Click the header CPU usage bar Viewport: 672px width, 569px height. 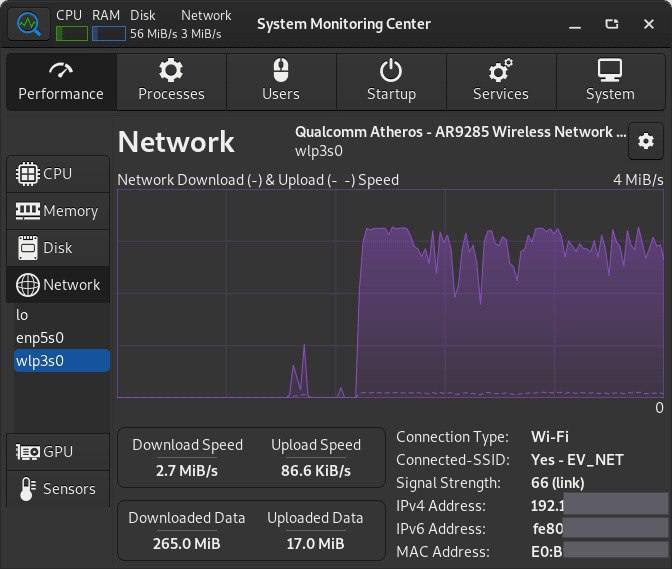[x=72, y=34]
